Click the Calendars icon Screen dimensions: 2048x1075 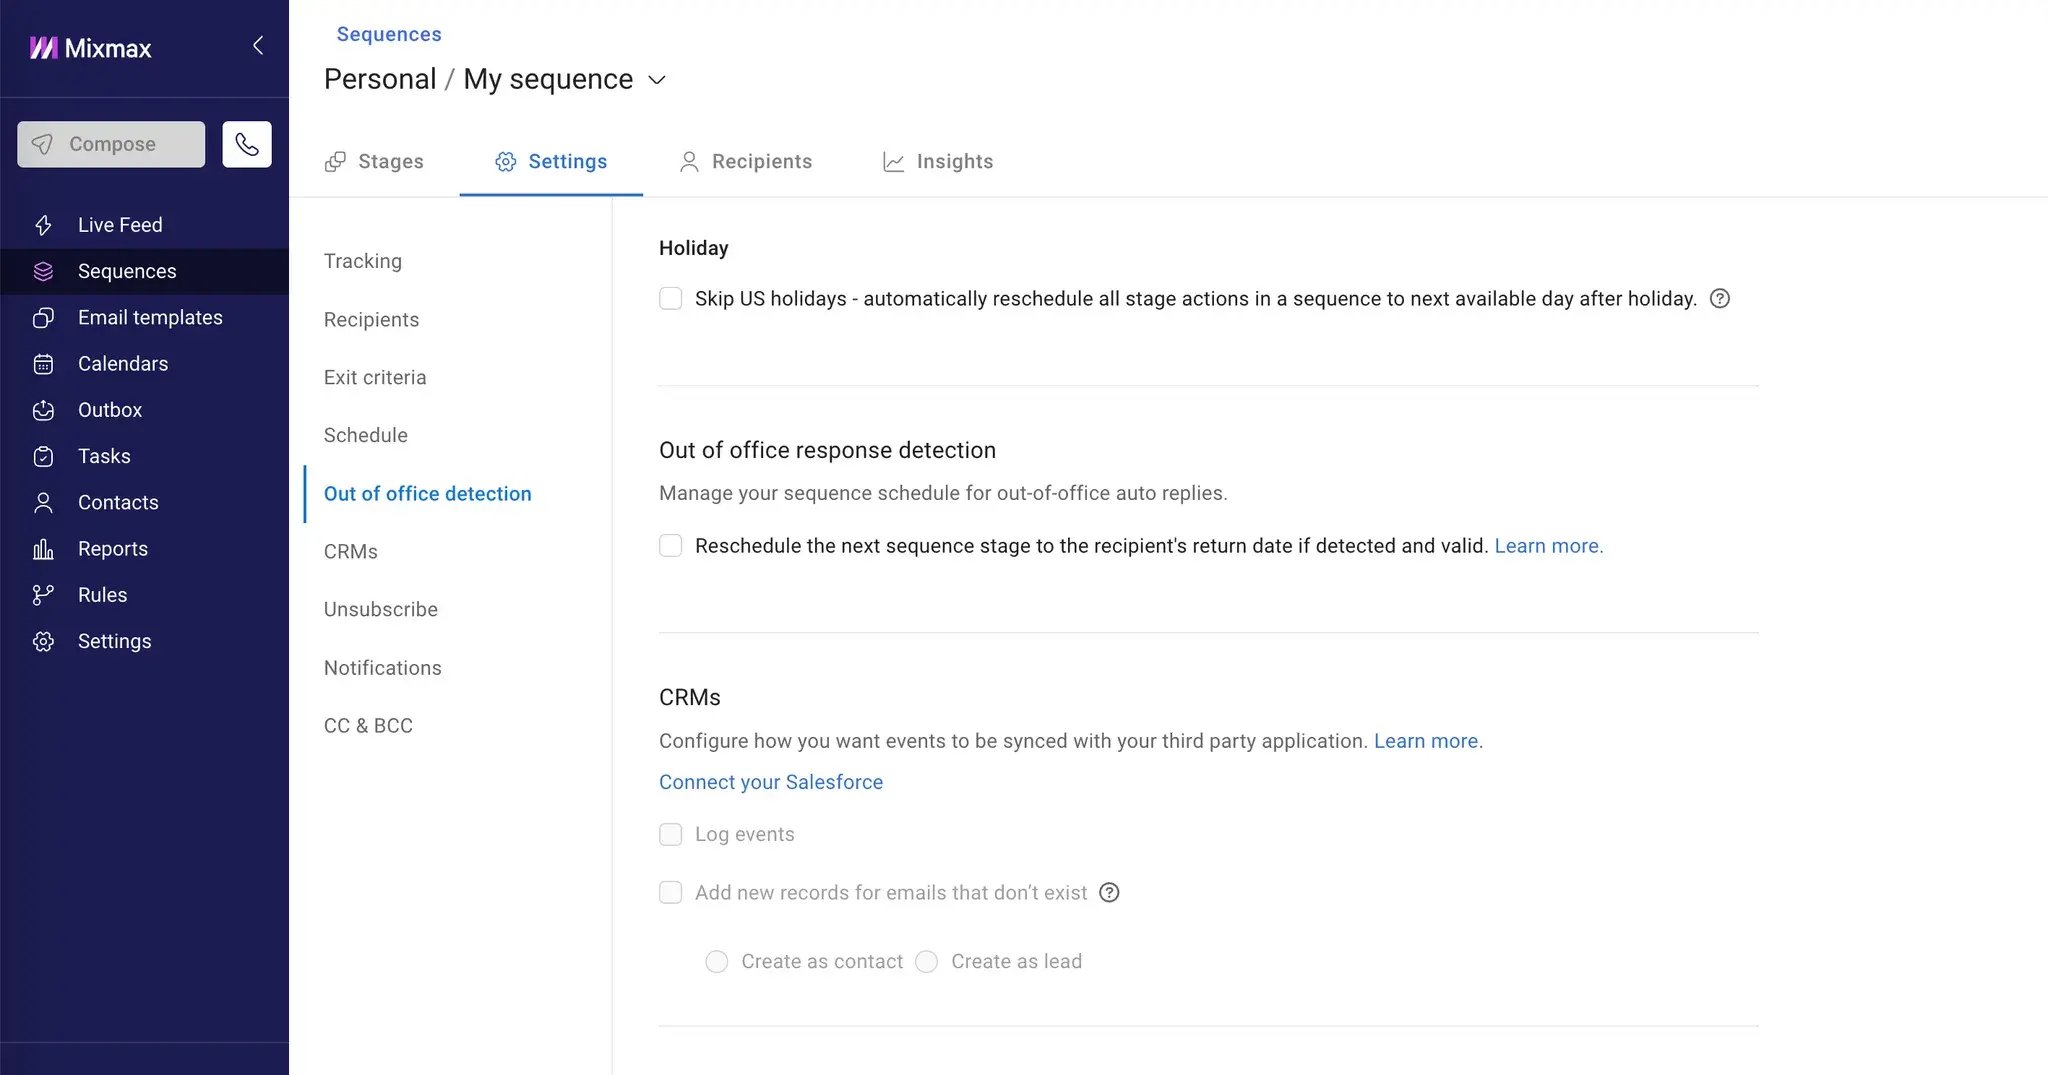click(43, 364)
